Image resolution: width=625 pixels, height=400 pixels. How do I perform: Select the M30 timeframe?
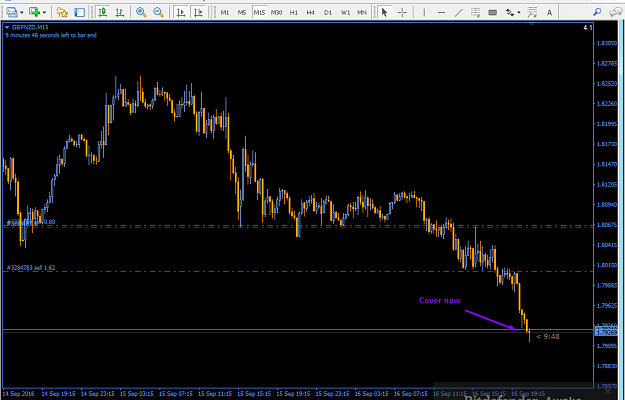tap(276, 13)
